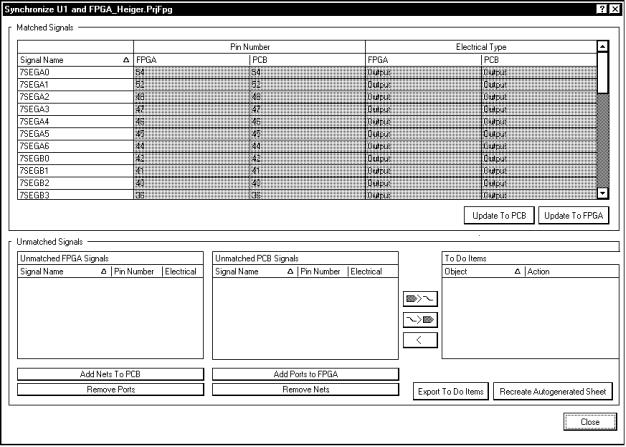Image resolution: width=626 pixels, height=447 pixels.
Task: Click FPGA electrical type cell of 7SEGB1
Action: tap(423, 171)
